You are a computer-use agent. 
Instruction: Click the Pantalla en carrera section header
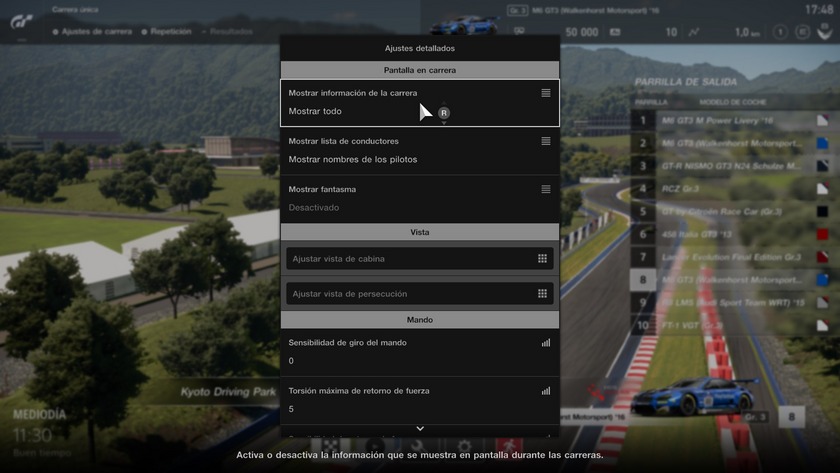click(420, 70)
